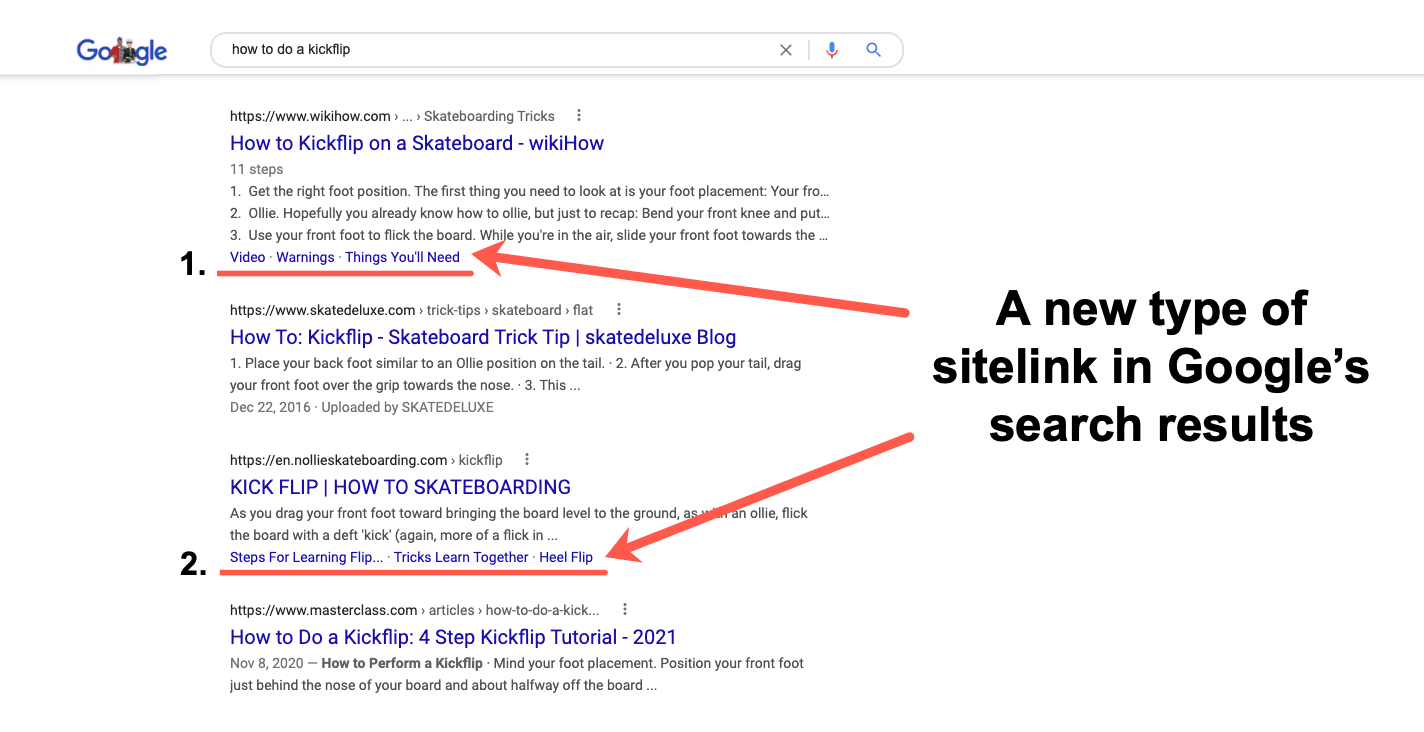Click the Google logo
The height and width of the screenshot is (732, 1424).
(x=121, y=50)
